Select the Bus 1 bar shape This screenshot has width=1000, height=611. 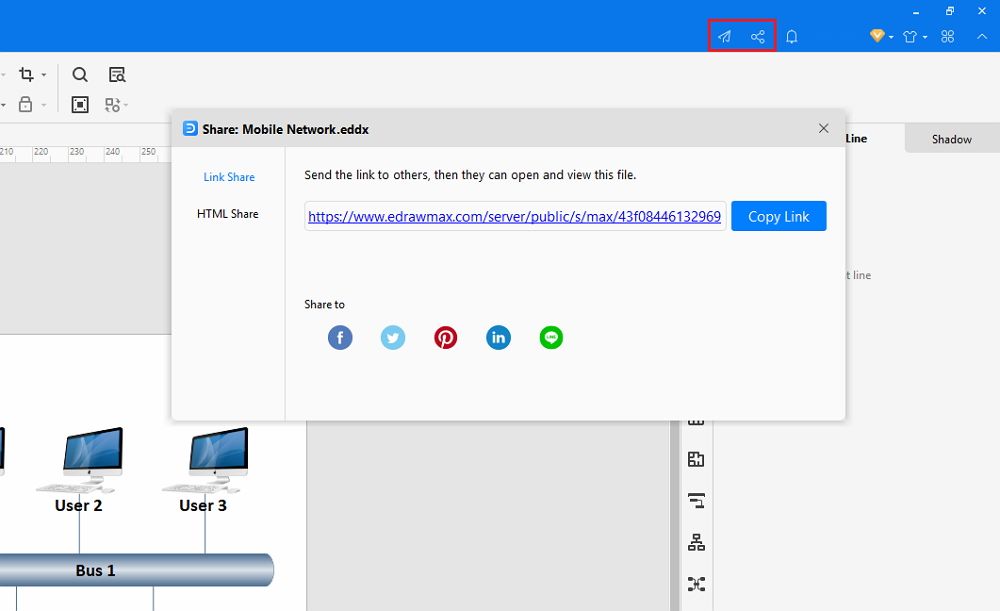[x=136, y=570]
